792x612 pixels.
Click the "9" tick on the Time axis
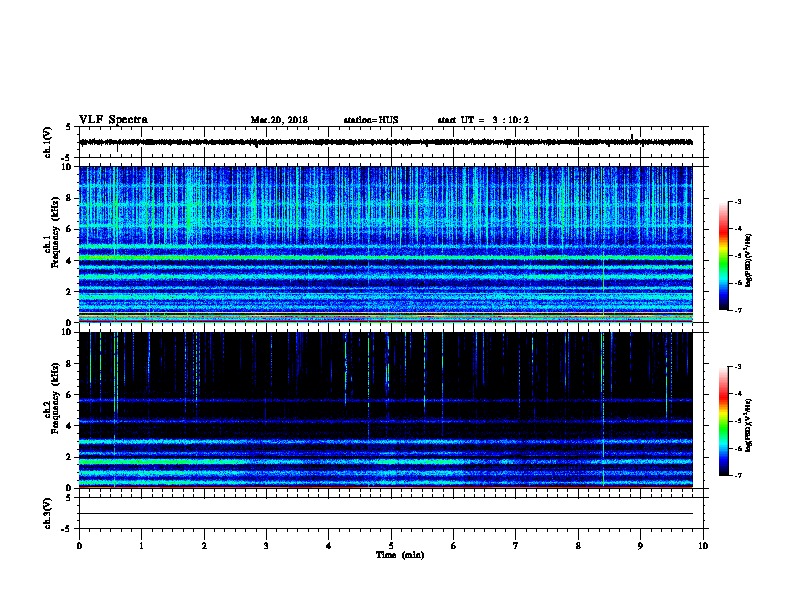(640, 546)
